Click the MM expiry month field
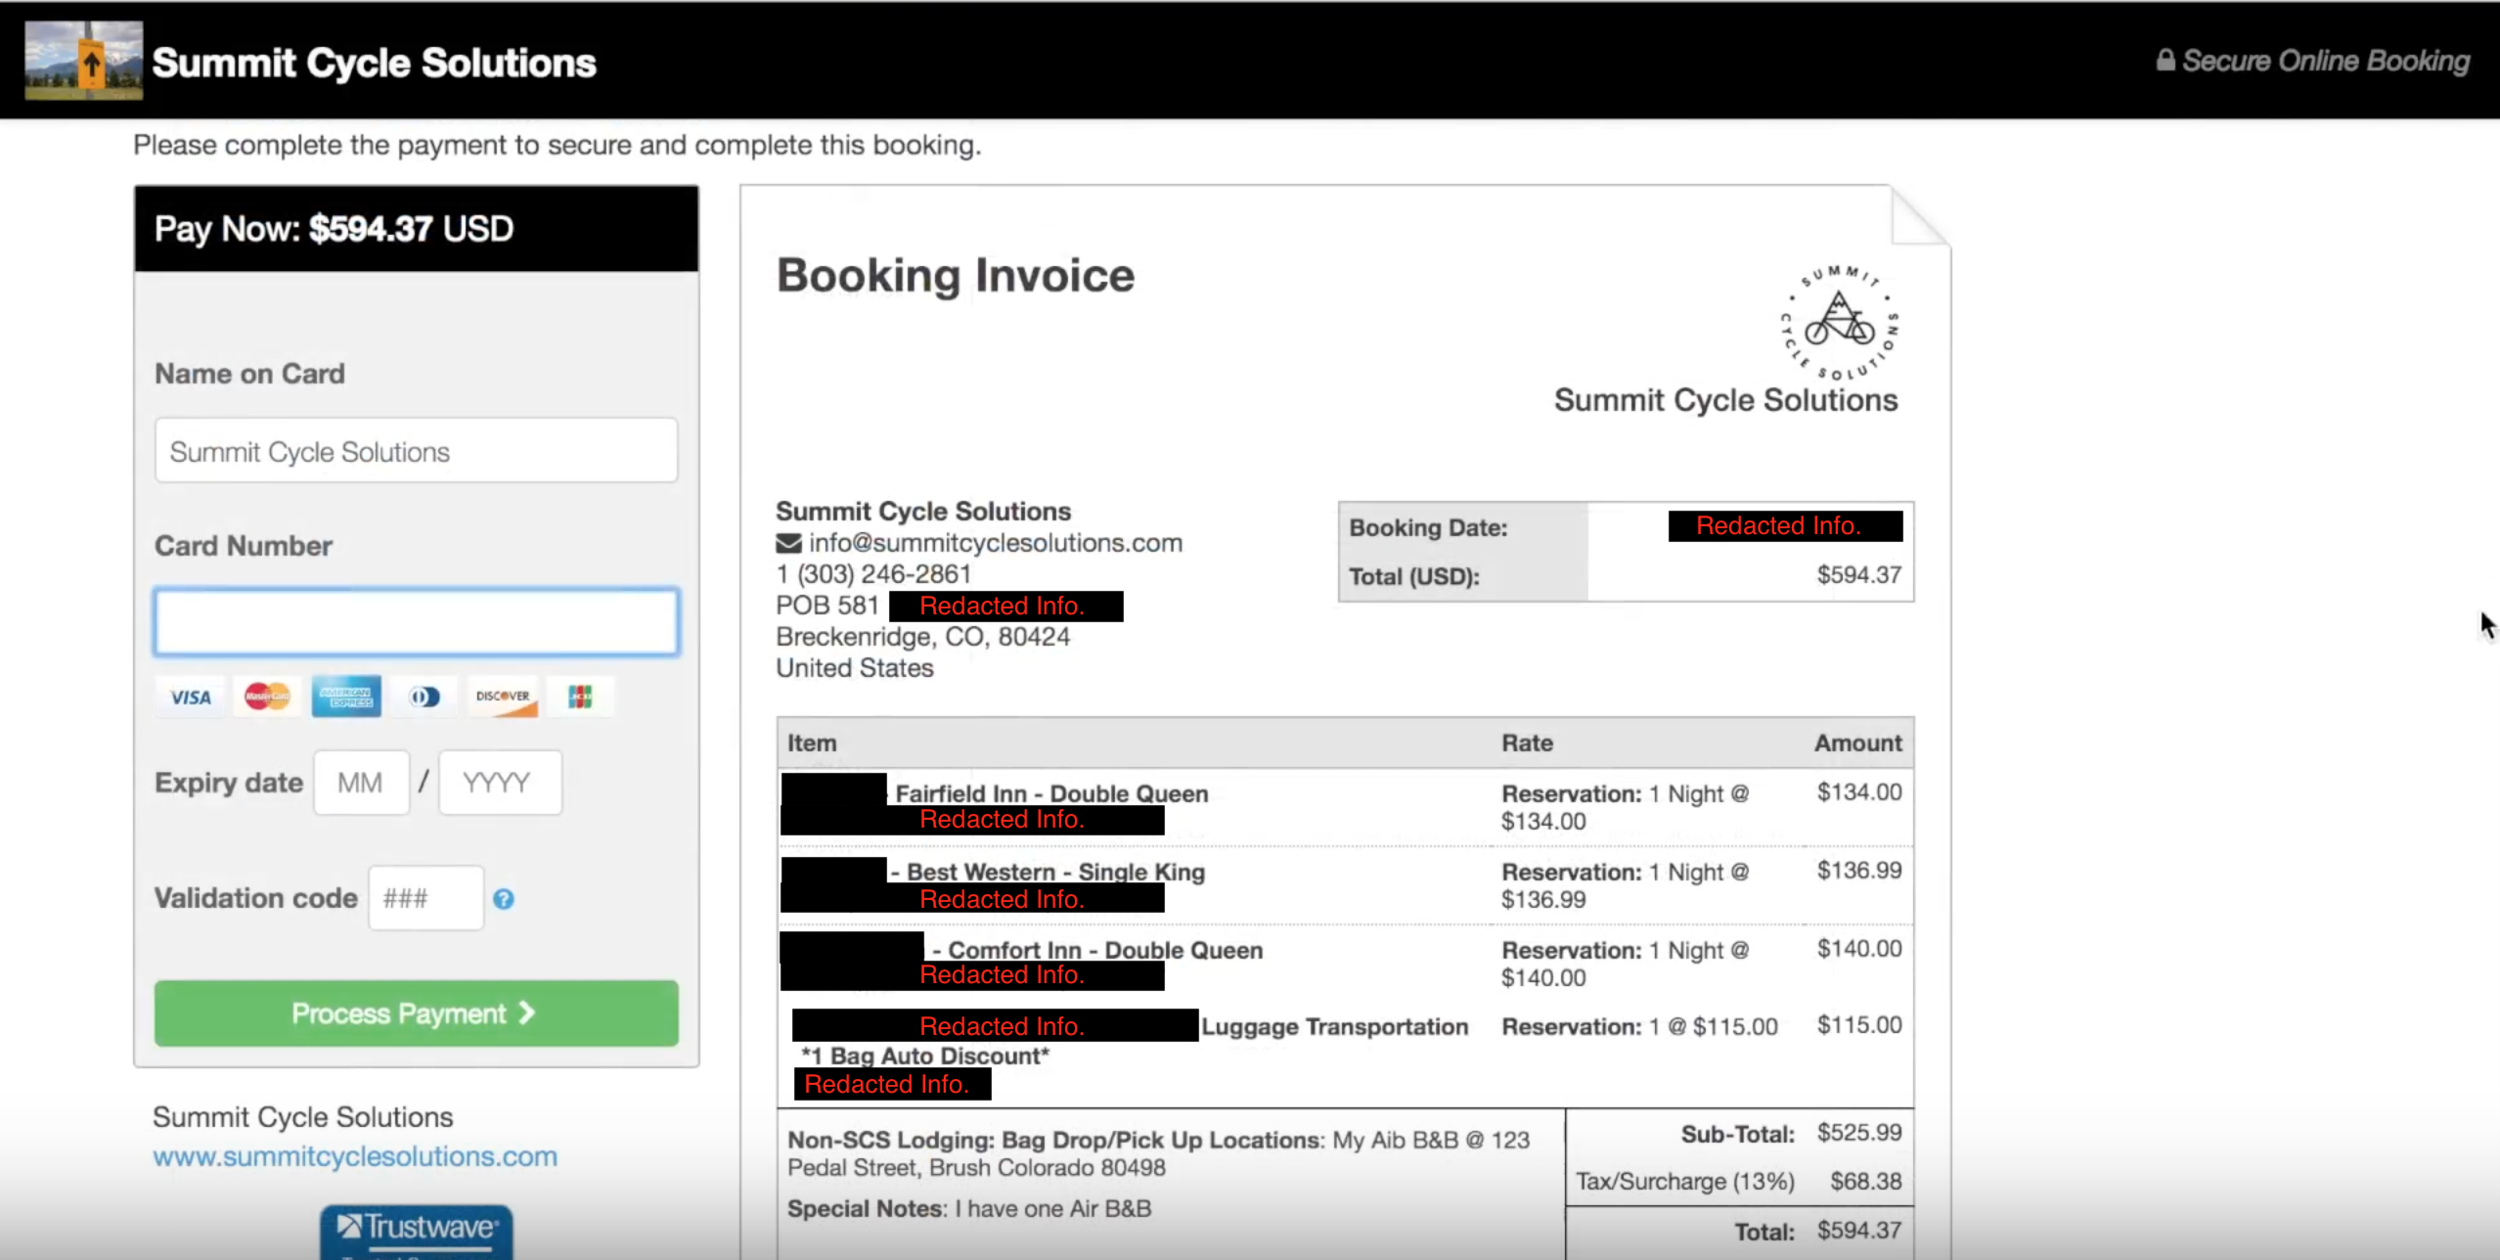The image size is (2500, 1260). click(361, 782)
